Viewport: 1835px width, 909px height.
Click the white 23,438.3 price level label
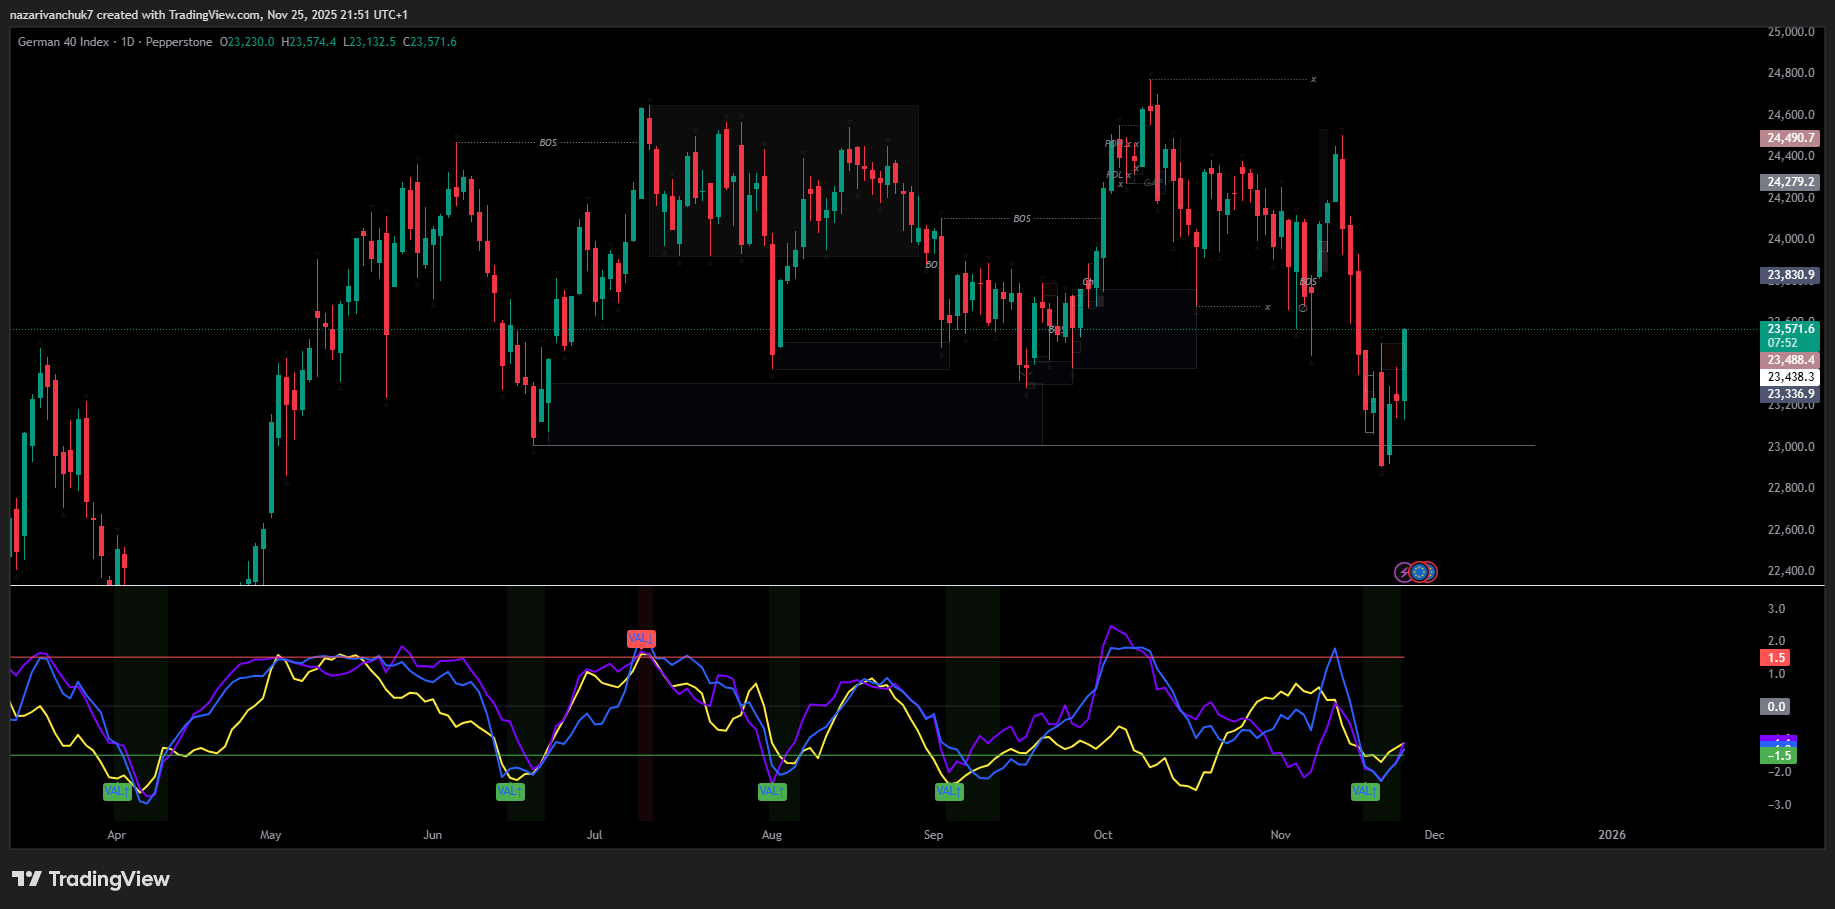(1789, 377)
